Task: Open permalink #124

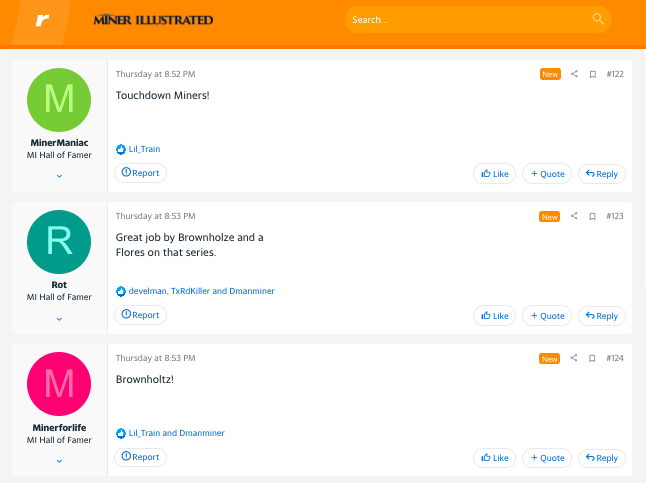Action: click(x=615, y=358)
